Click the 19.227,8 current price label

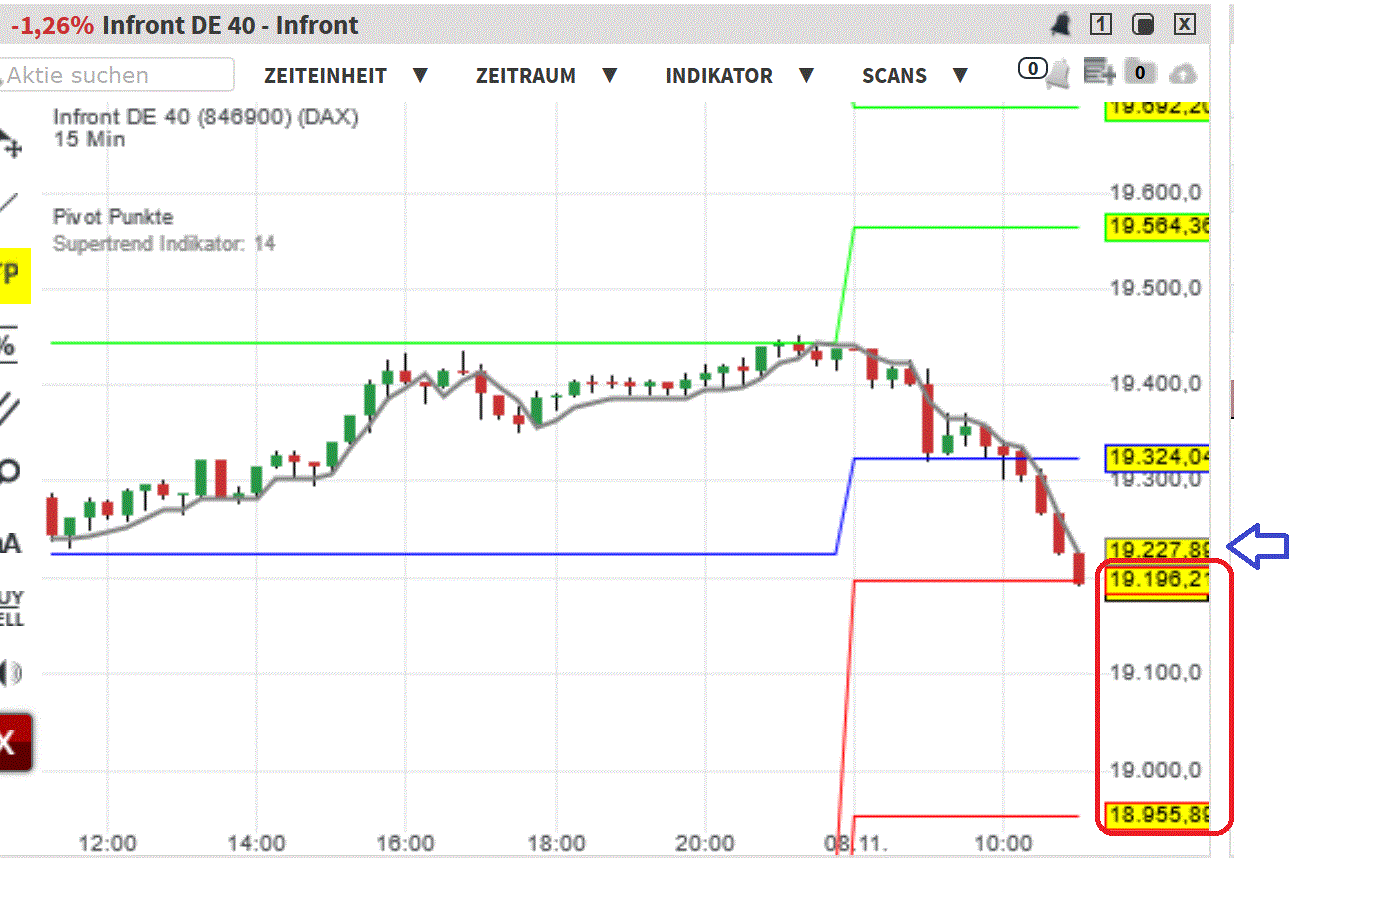tap(1157, 550)
